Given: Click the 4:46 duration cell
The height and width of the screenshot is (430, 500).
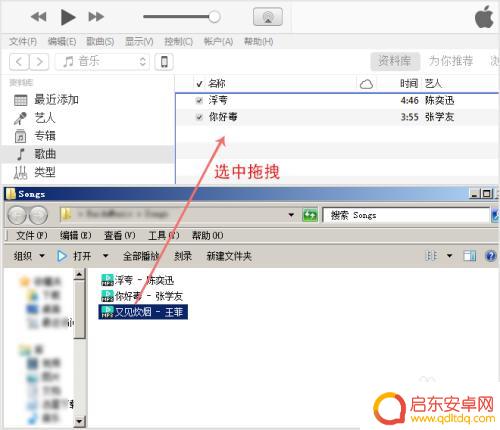Looking at the screenshot, I should [x=410, y=100].
